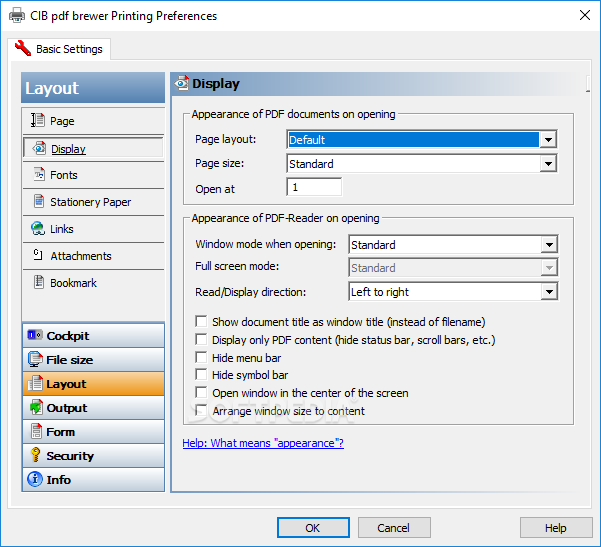The height and width of the screenshot is (547, 601).
Task: Tick the Hide menu bar checkbox
Action: (x=201, y=357)
